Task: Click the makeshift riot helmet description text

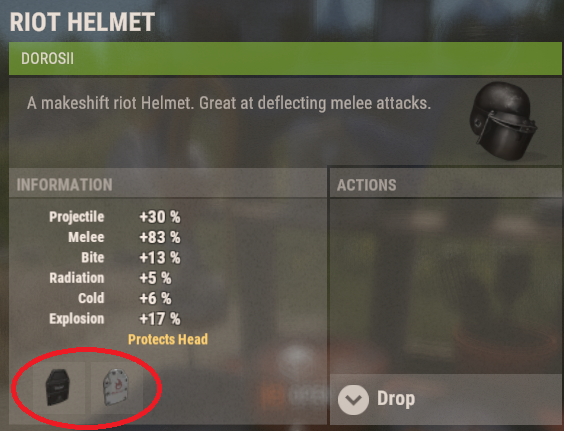Action: point(229,103)
